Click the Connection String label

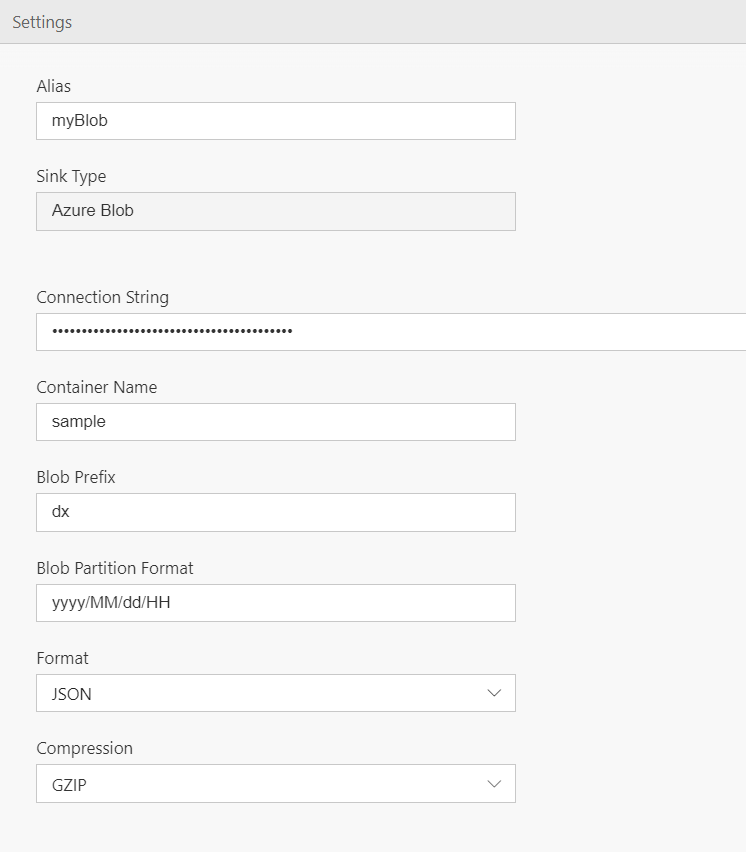coord(103,297)
